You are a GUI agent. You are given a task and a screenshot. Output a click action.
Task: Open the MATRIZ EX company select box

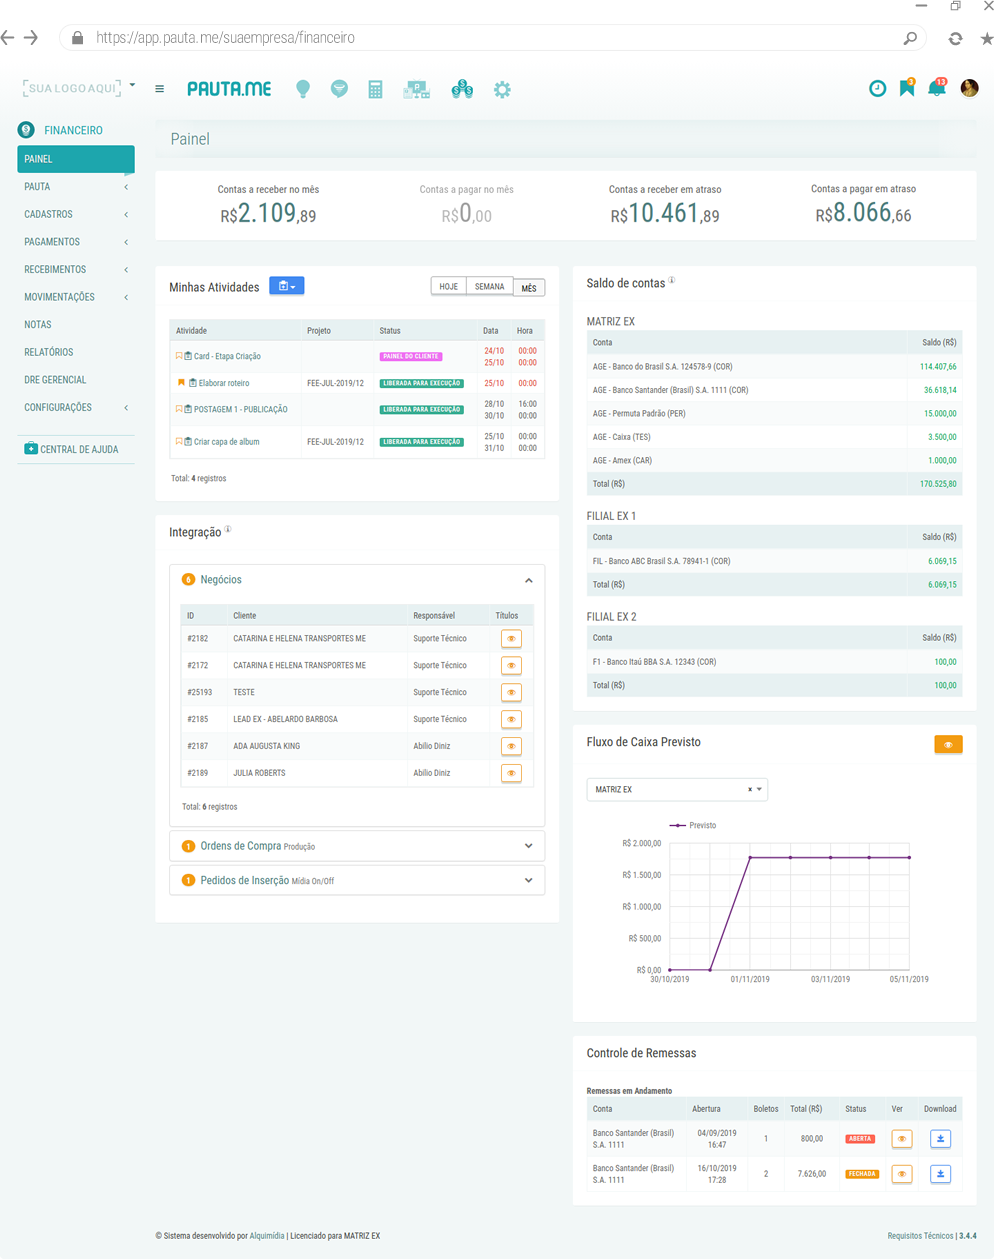[677, 790]
